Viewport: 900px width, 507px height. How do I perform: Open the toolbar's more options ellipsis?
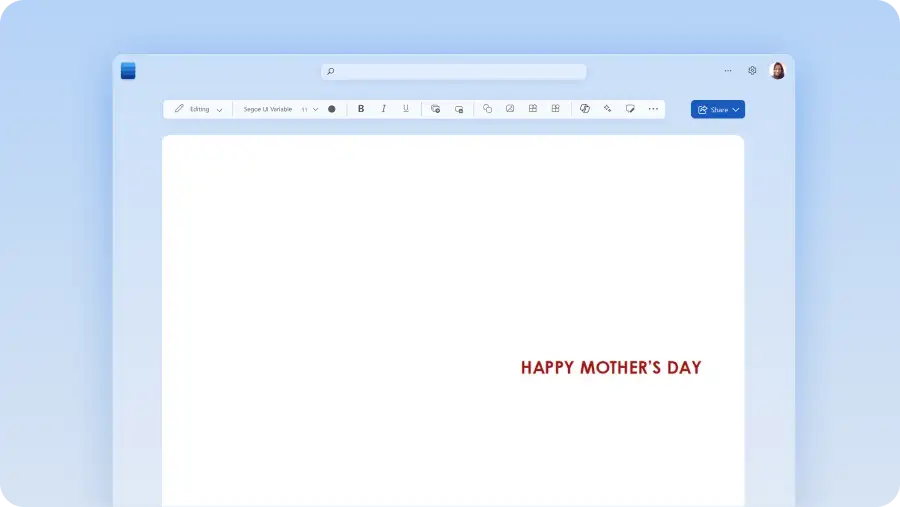tap(653, 109)
